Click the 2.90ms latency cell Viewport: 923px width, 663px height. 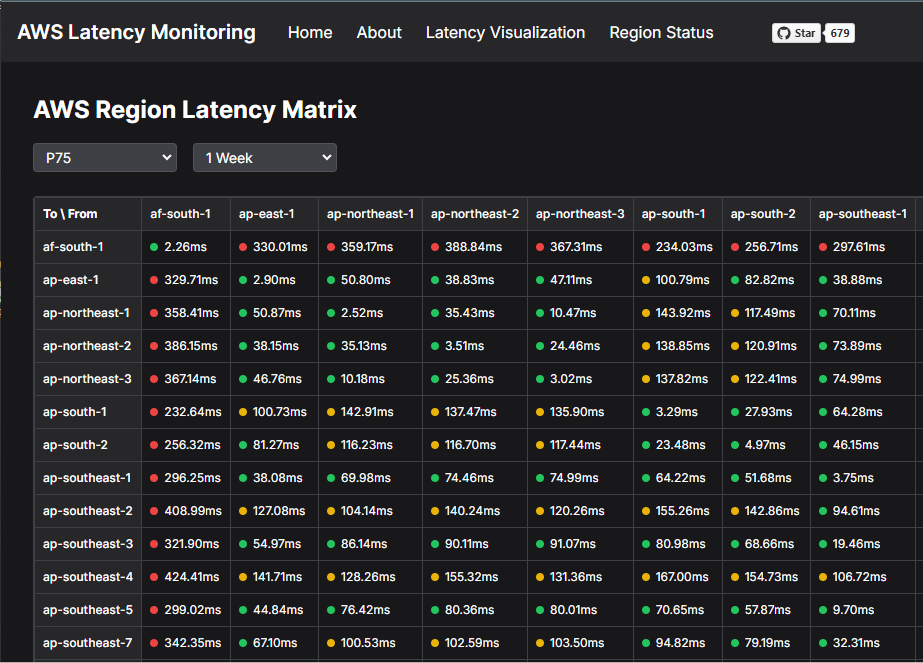274,280
